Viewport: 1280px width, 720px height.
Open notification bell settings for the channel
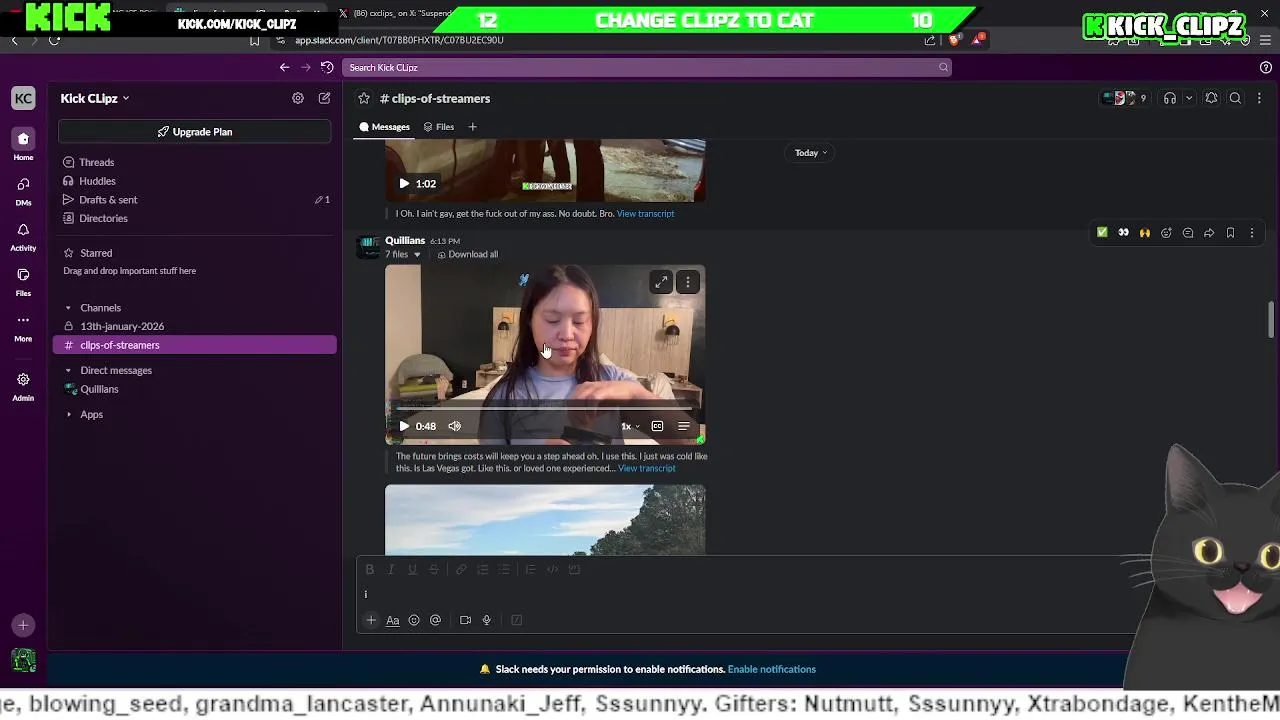(1211, 98)
